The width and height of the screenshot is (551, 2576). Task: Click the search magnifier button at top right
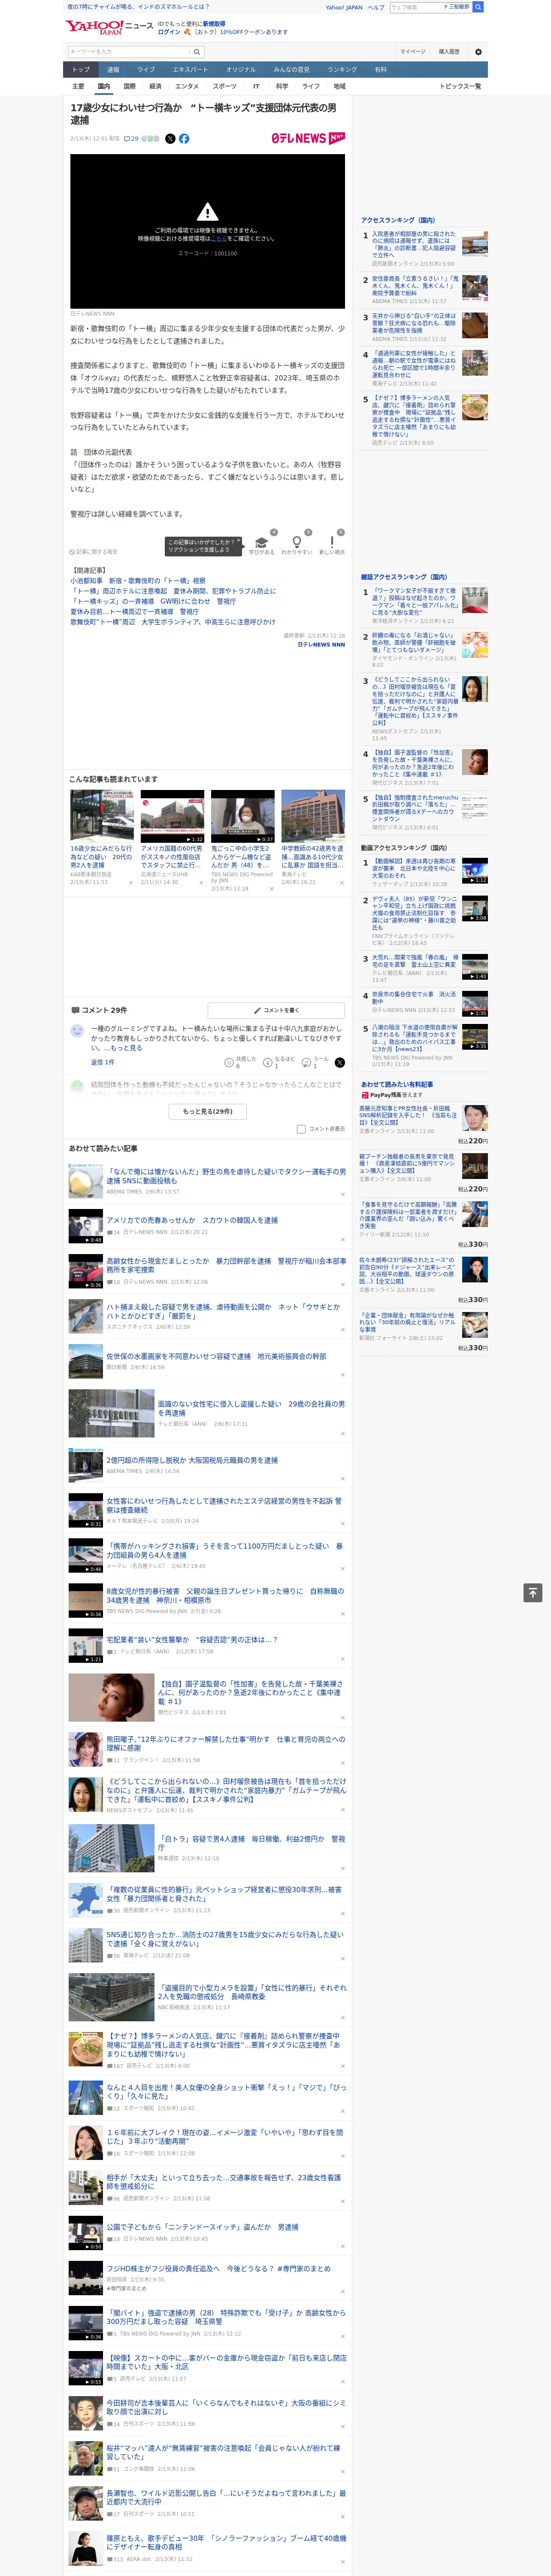[478, 7]
